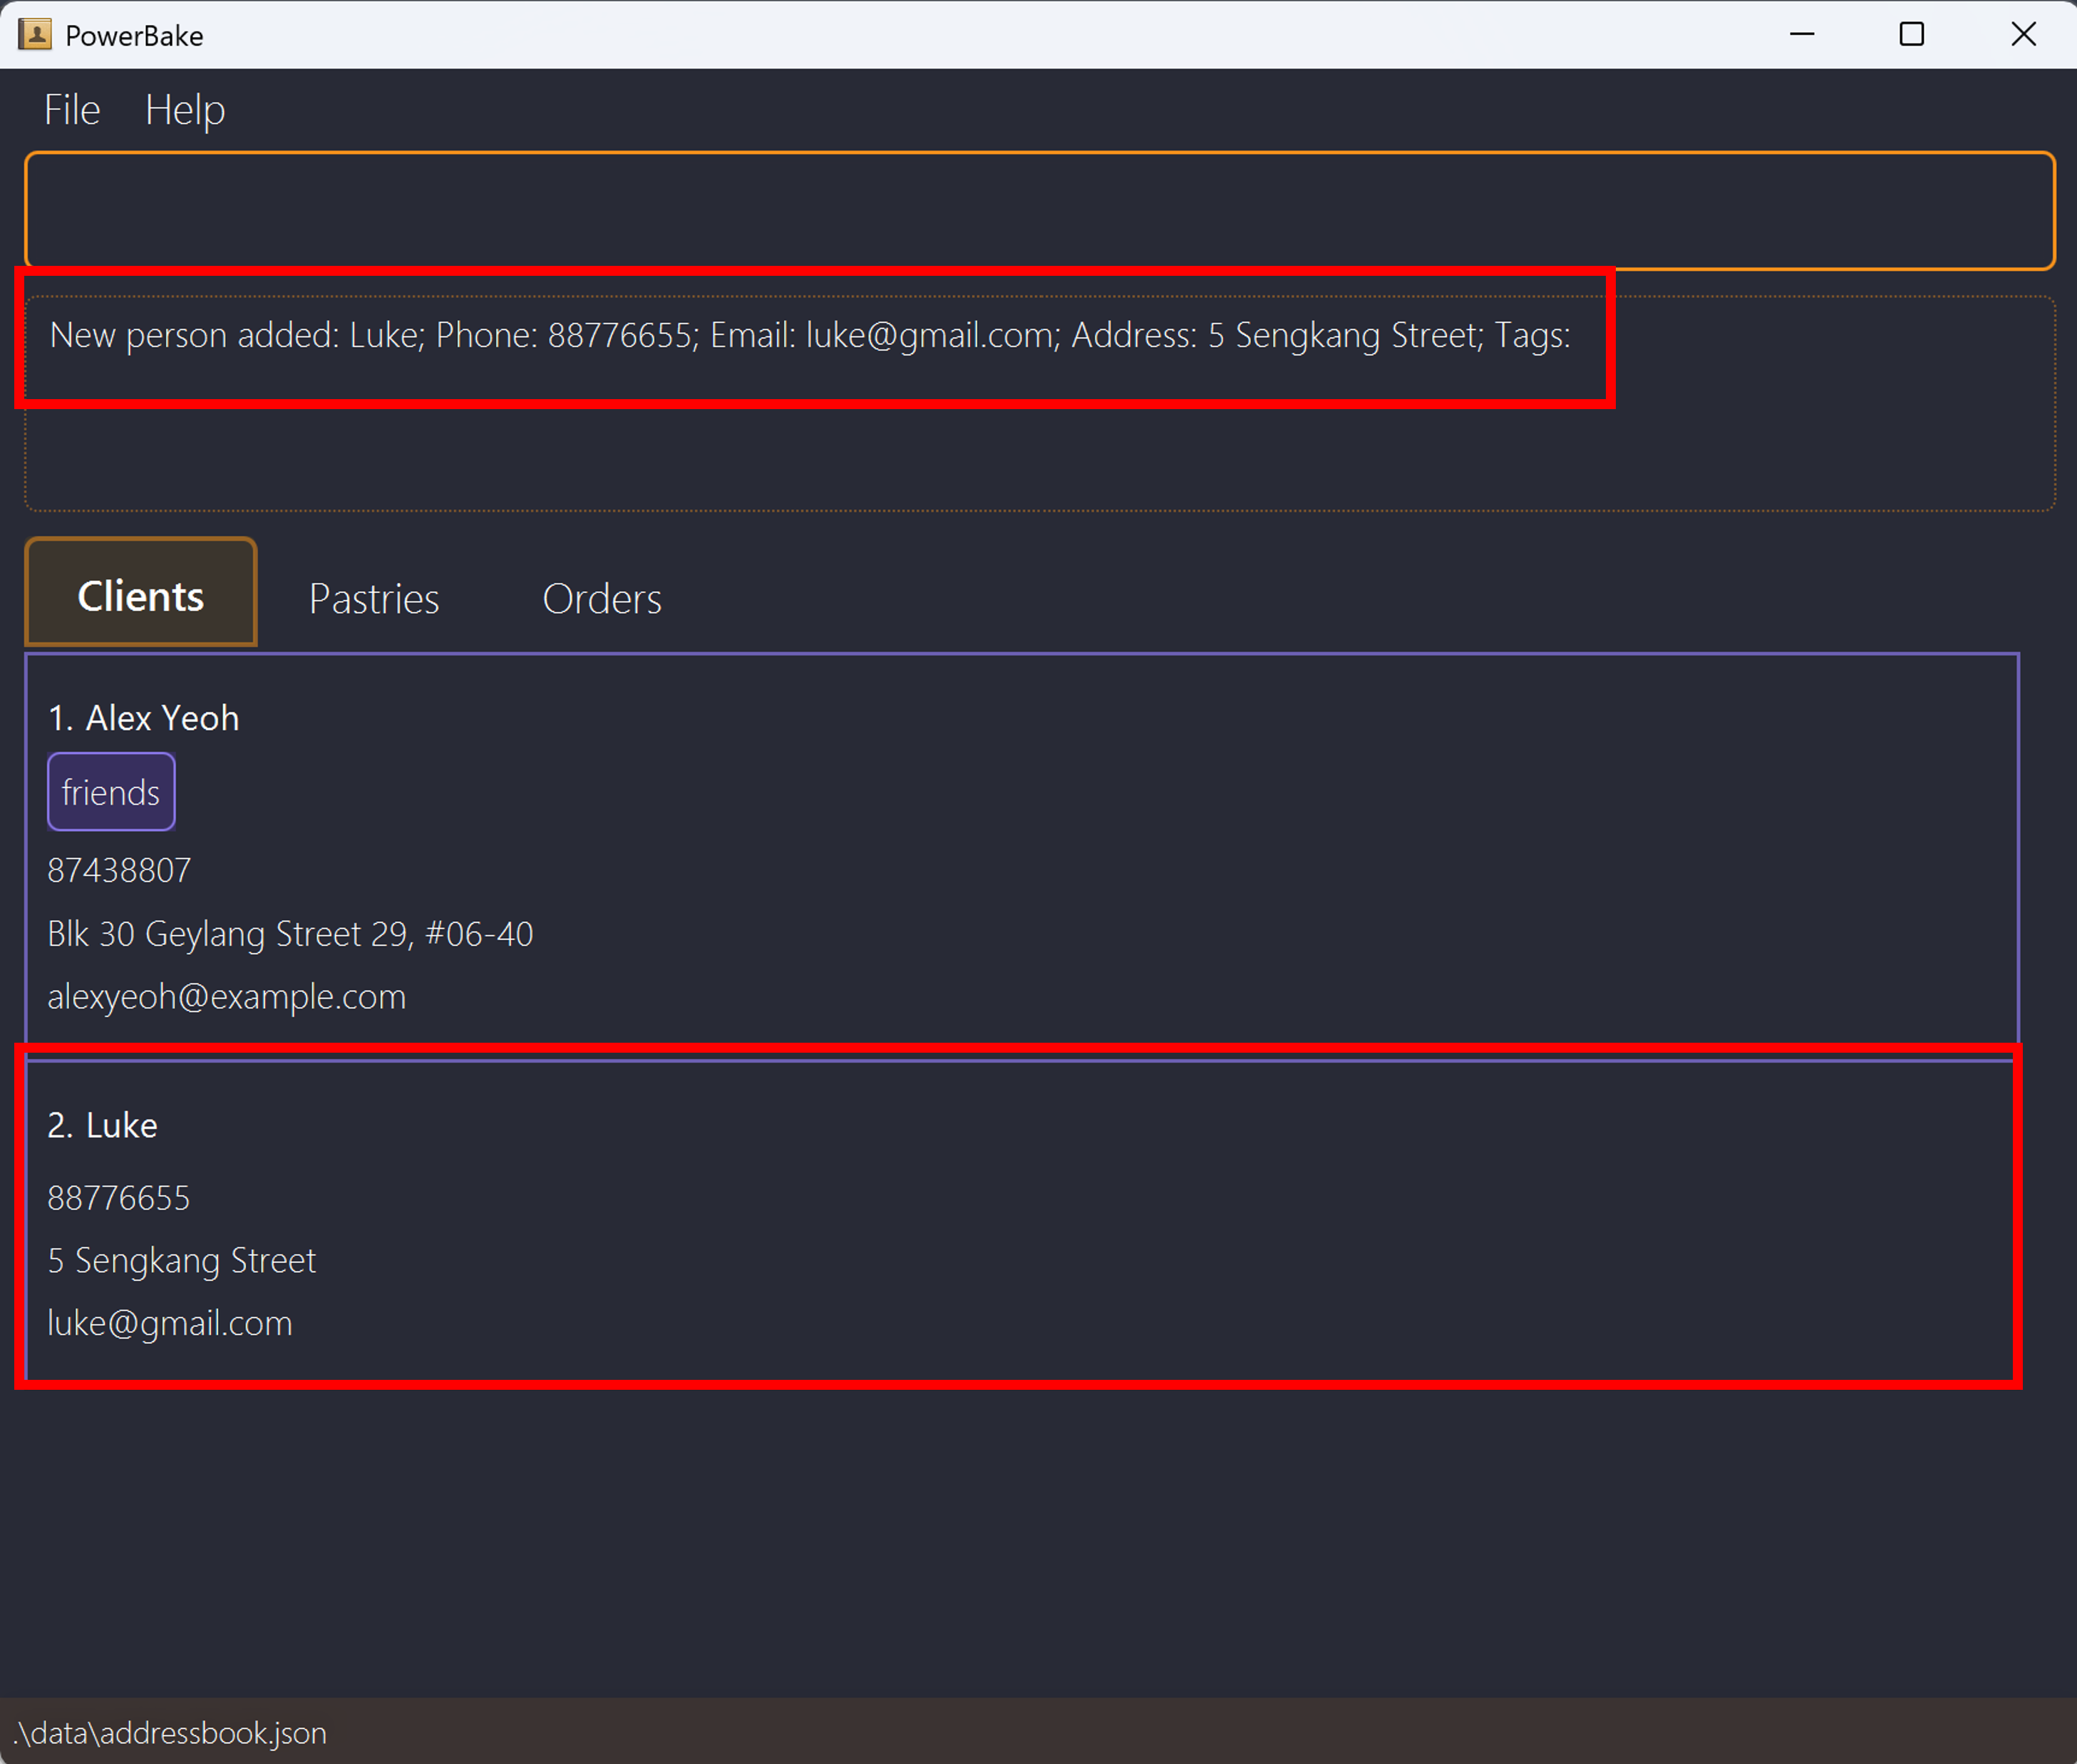
Task: Click alexyeoh@example.com email text
Action: (x=226, y=995)
